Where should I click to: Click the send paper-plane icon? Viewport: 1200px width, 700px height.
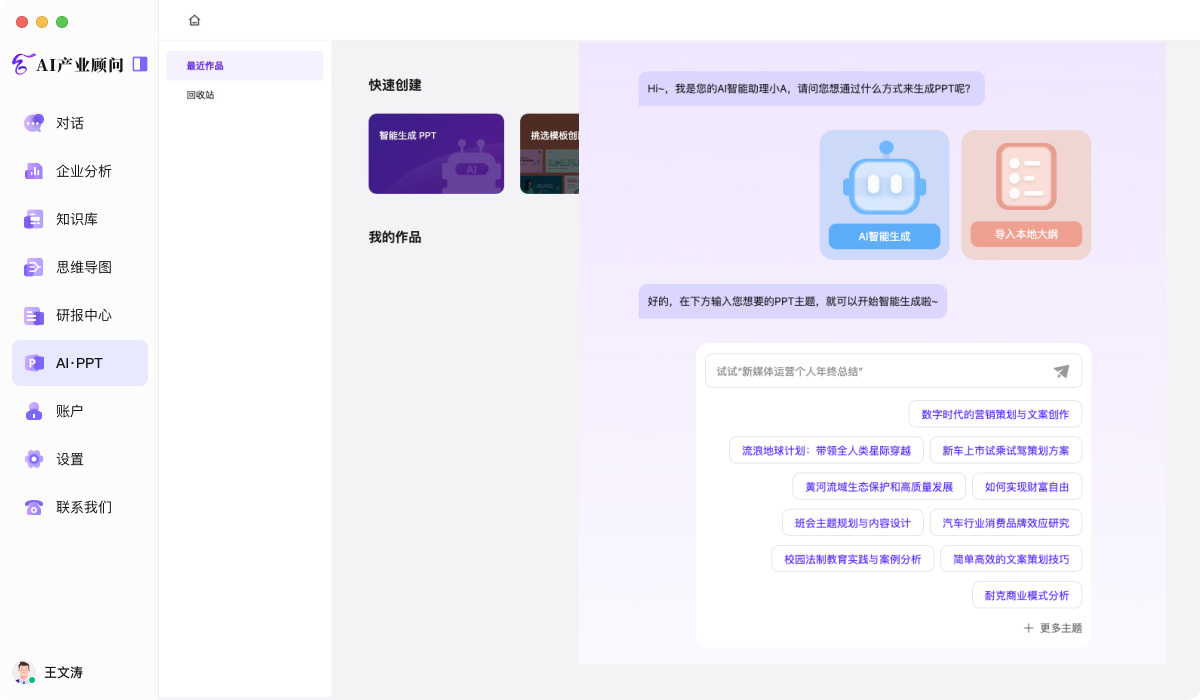(1061, 370)
